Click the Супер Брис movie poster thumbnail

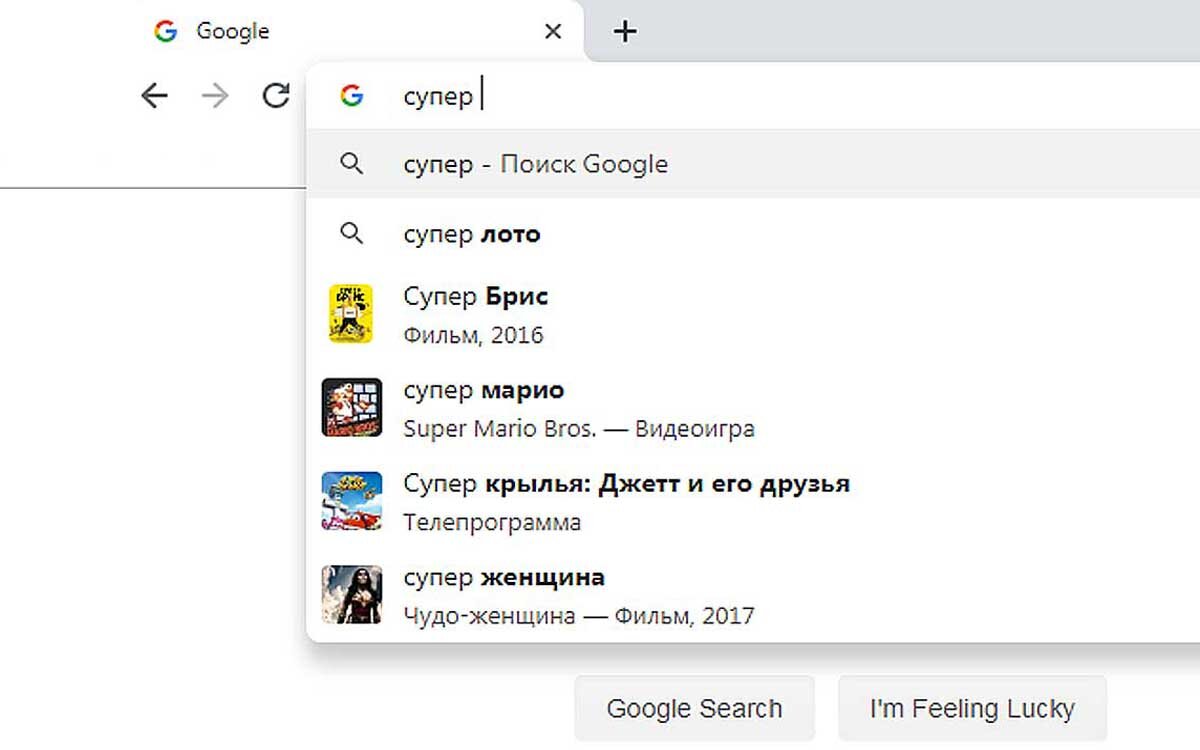pyautogui.click(x=351, y=314)
